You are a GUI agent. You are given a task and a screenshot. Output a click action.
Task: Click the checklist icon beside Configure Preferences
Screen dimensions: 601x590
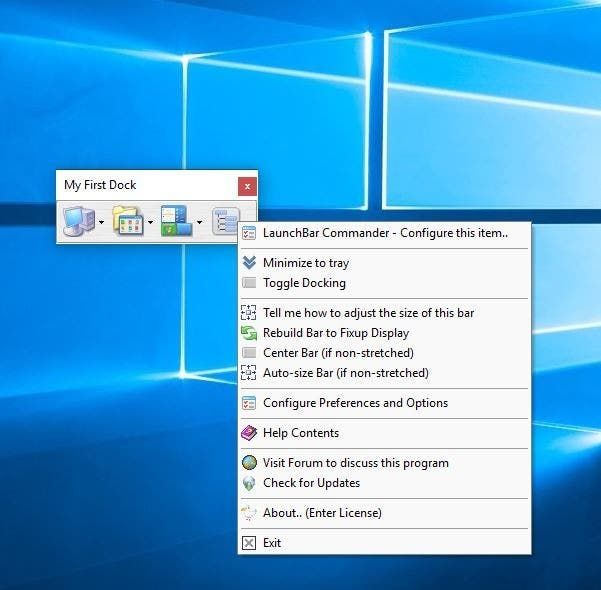point(249,403)
